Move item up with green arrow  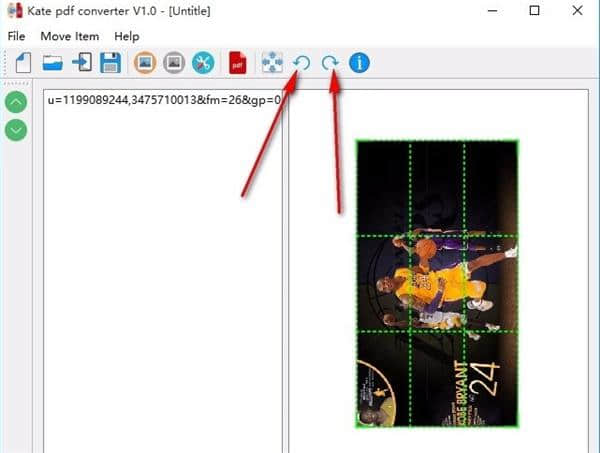coord(16,102)
